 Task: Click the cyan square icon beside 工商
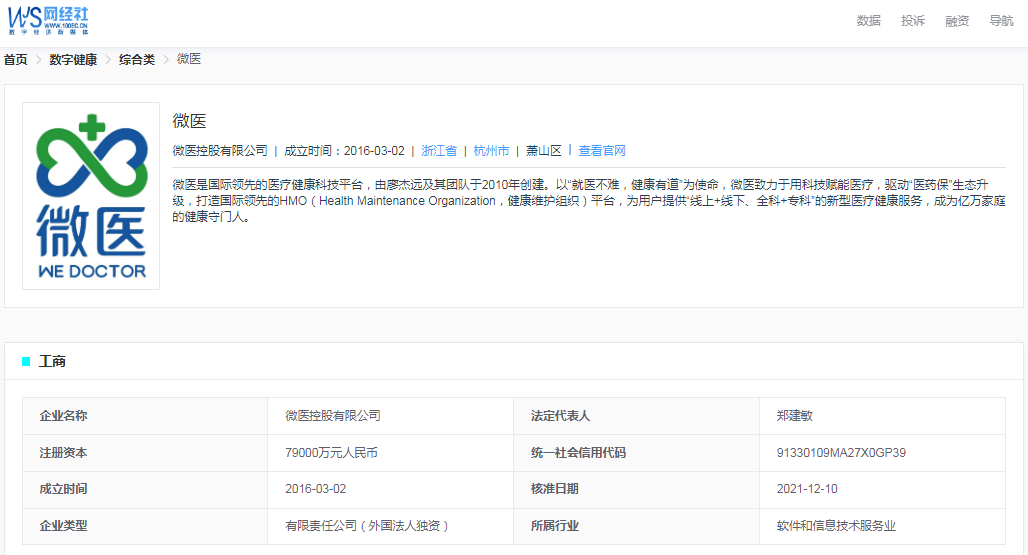[26, 361]
